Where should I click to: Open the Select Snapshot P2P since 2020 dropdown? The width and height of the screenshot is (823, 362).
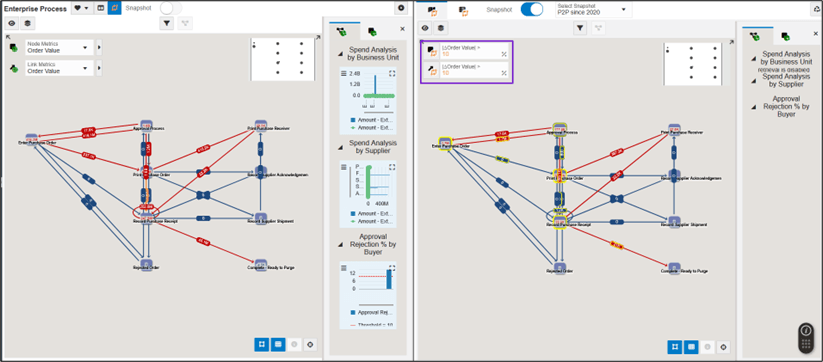(593, 9)
